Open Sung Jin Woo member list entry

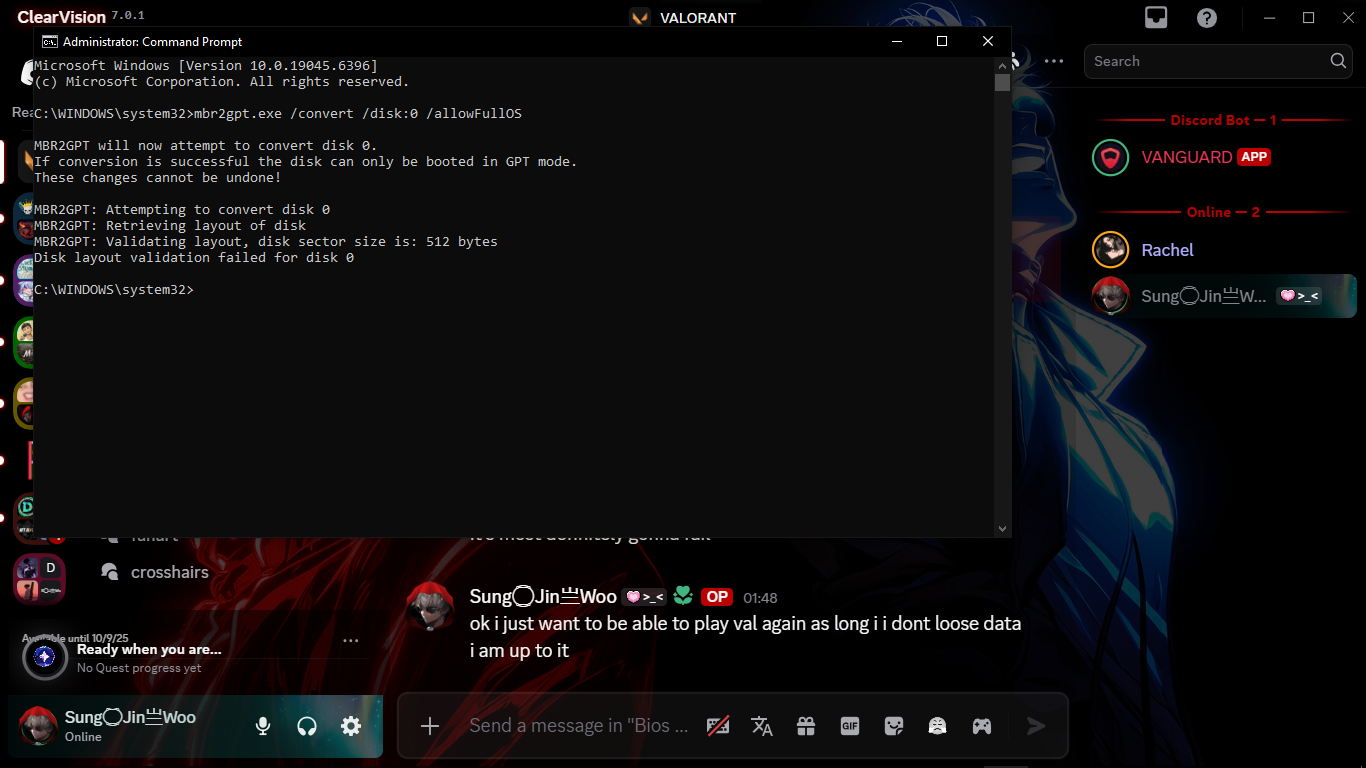pos(1224,296)
